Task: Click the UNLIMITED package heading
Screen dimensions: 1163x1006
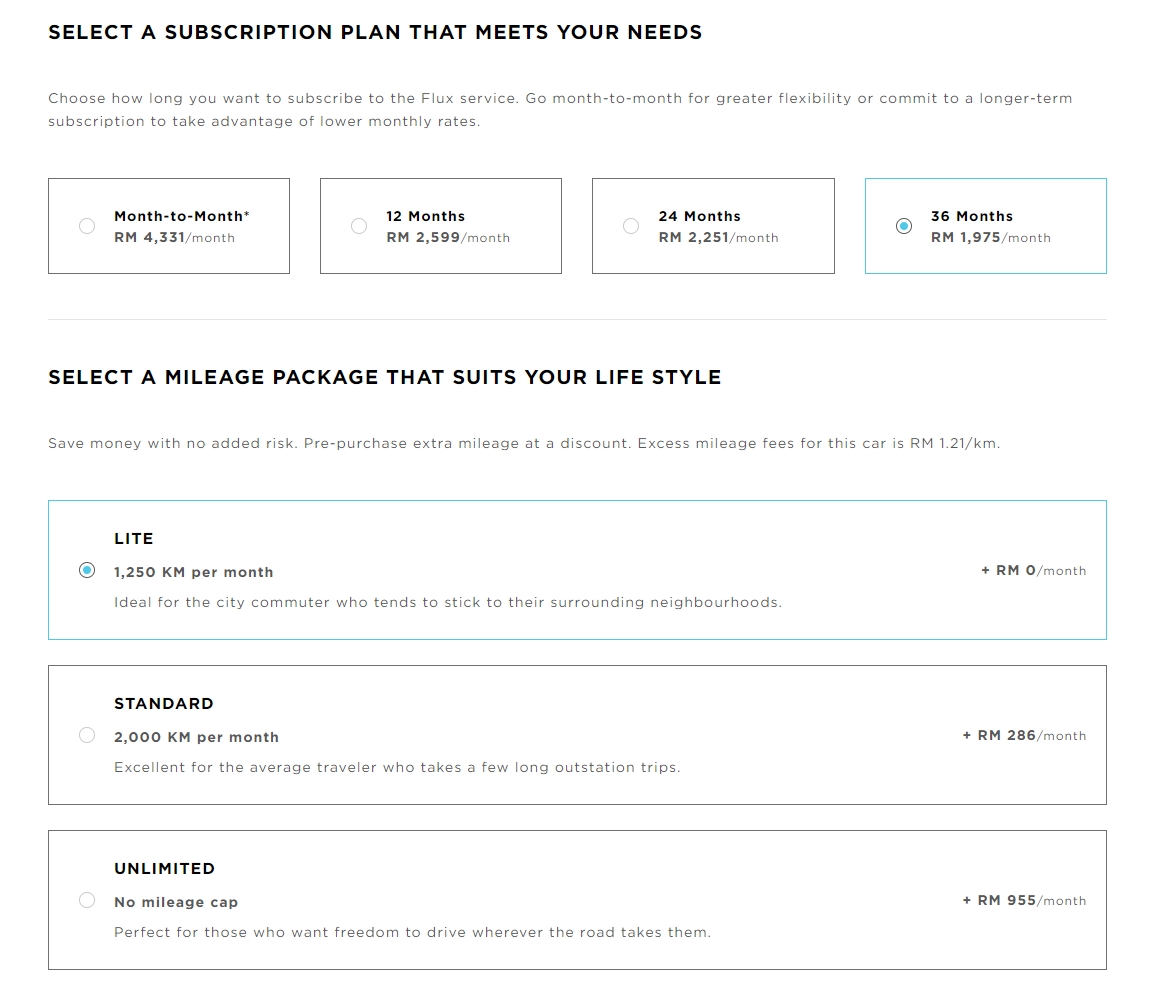Action: tap(164, 869)
